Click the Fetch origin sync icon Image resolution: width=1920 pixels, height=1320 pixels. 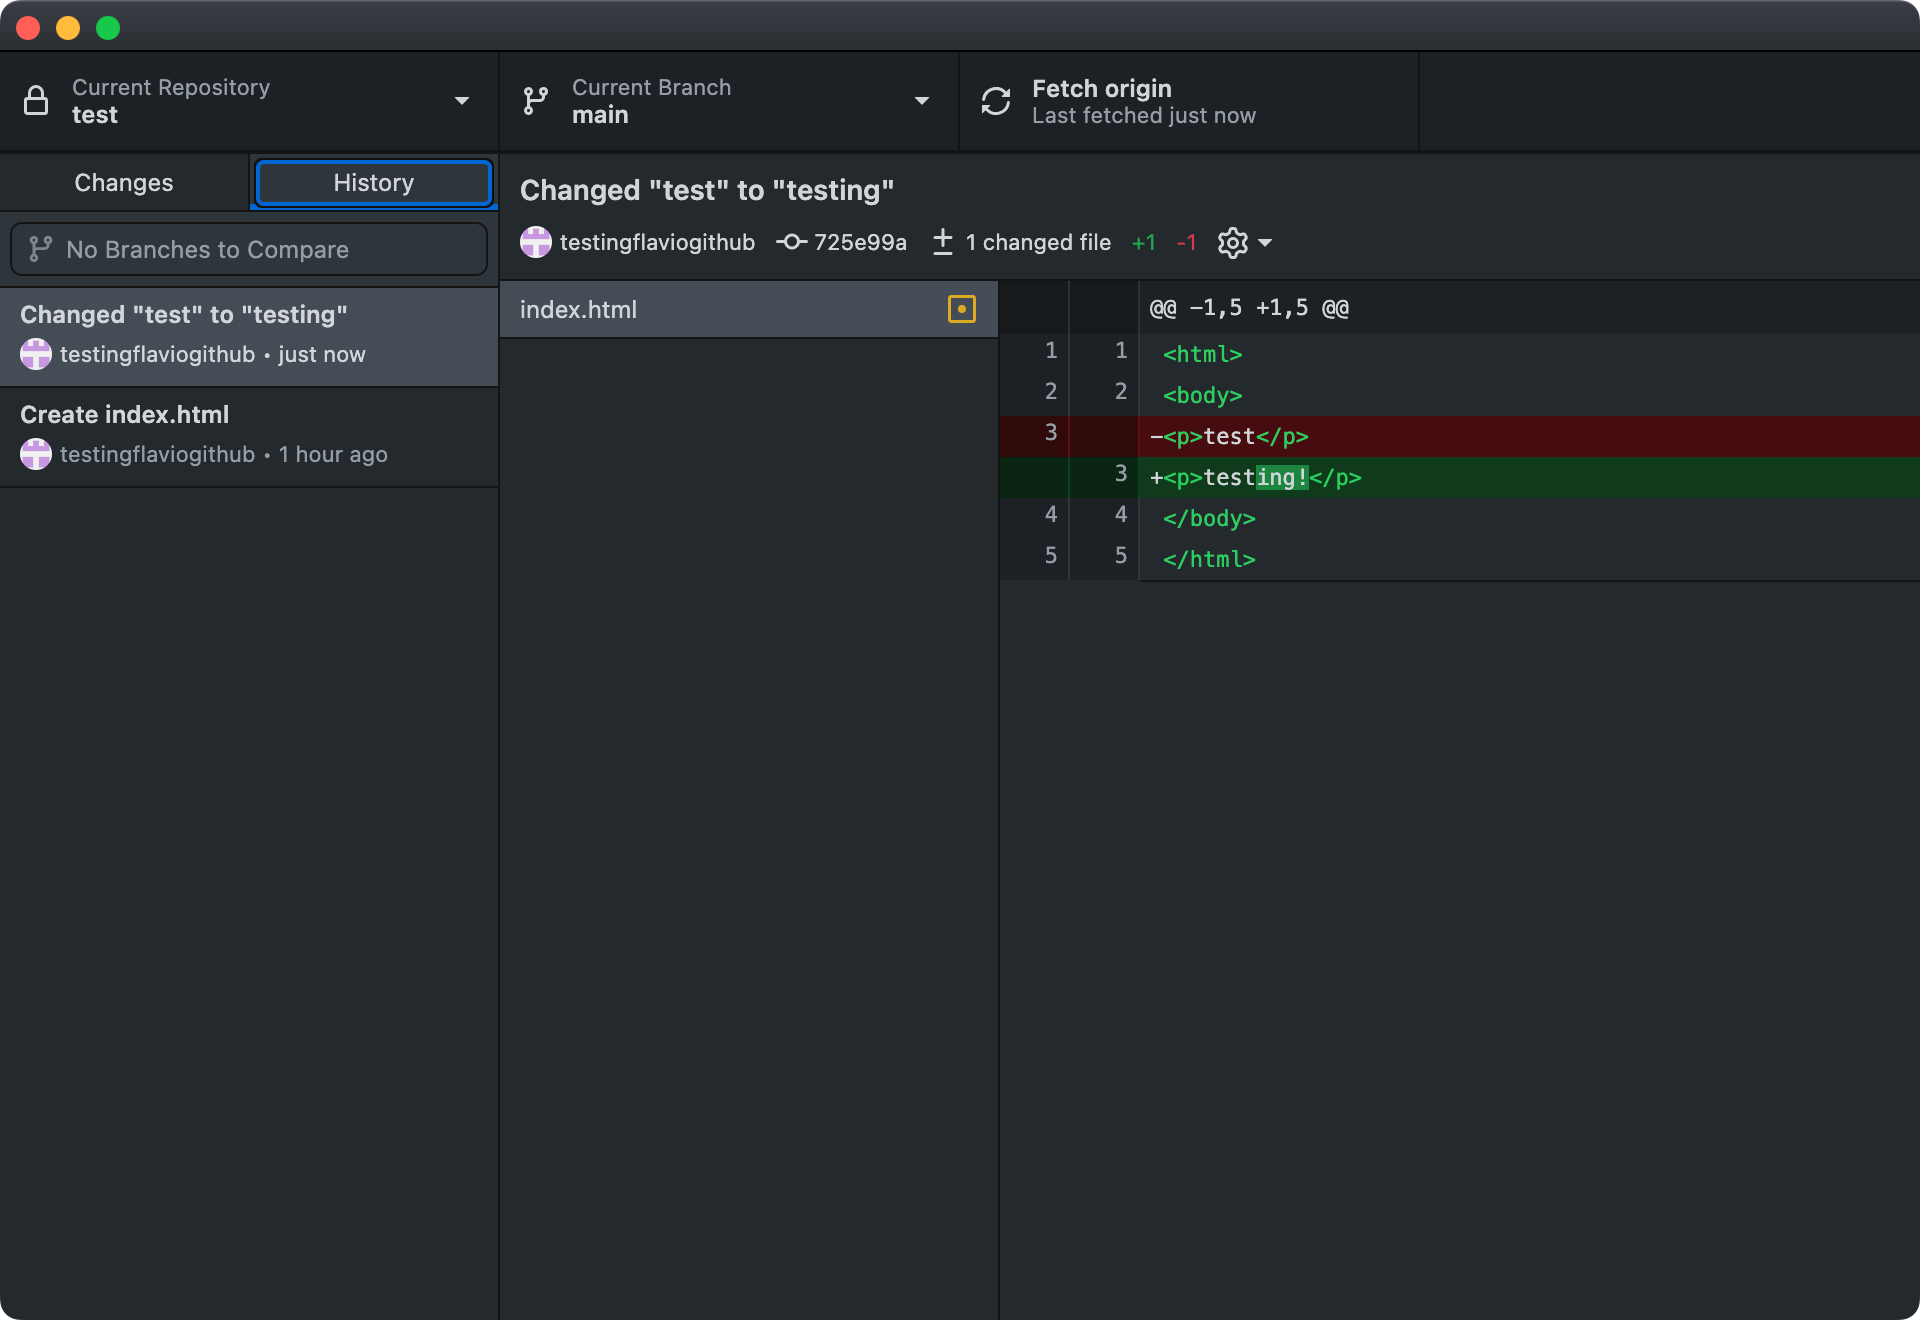point(996,100)
